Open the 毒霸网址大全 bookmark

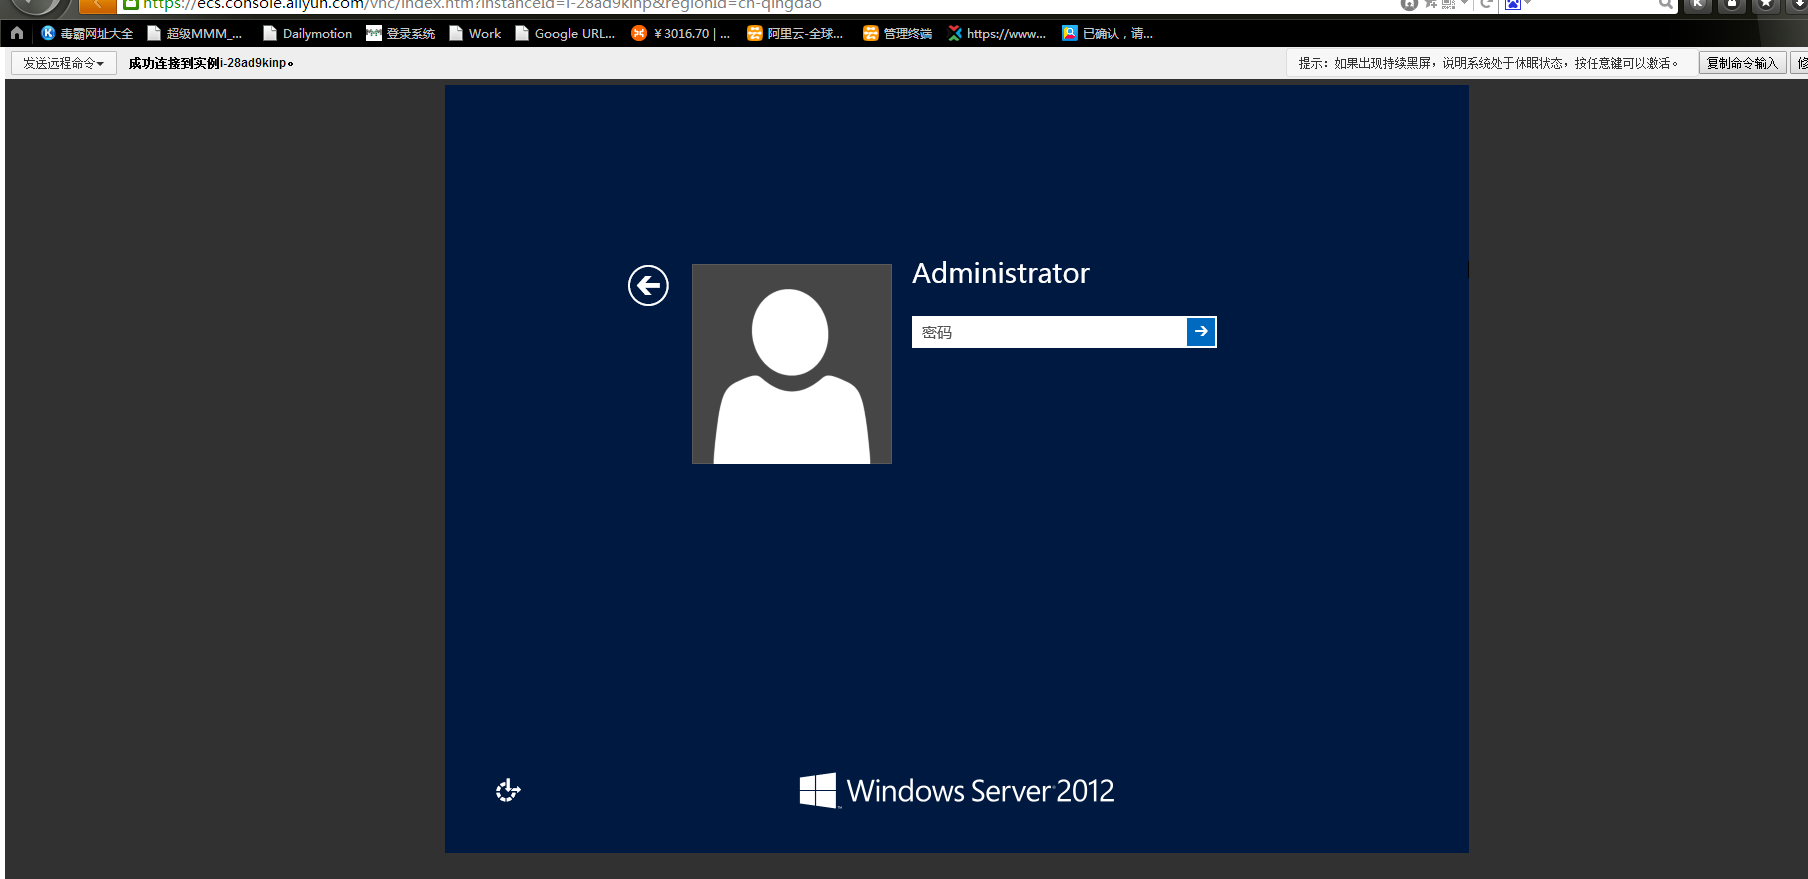coord(87,33)
